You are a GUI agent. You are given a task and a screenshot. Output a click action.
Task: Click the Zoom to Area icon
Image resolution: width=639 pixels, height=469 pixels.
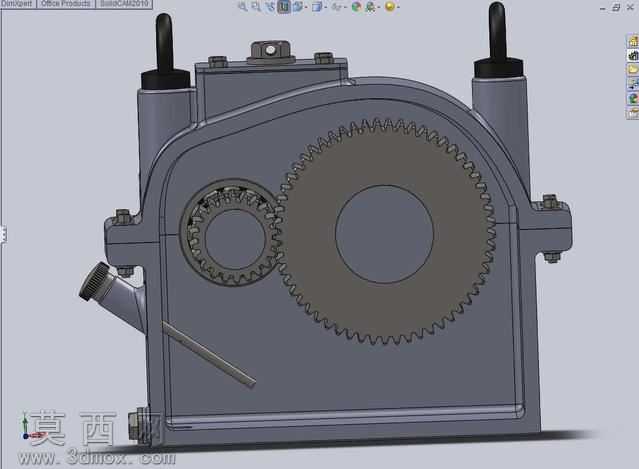(256, 7)
